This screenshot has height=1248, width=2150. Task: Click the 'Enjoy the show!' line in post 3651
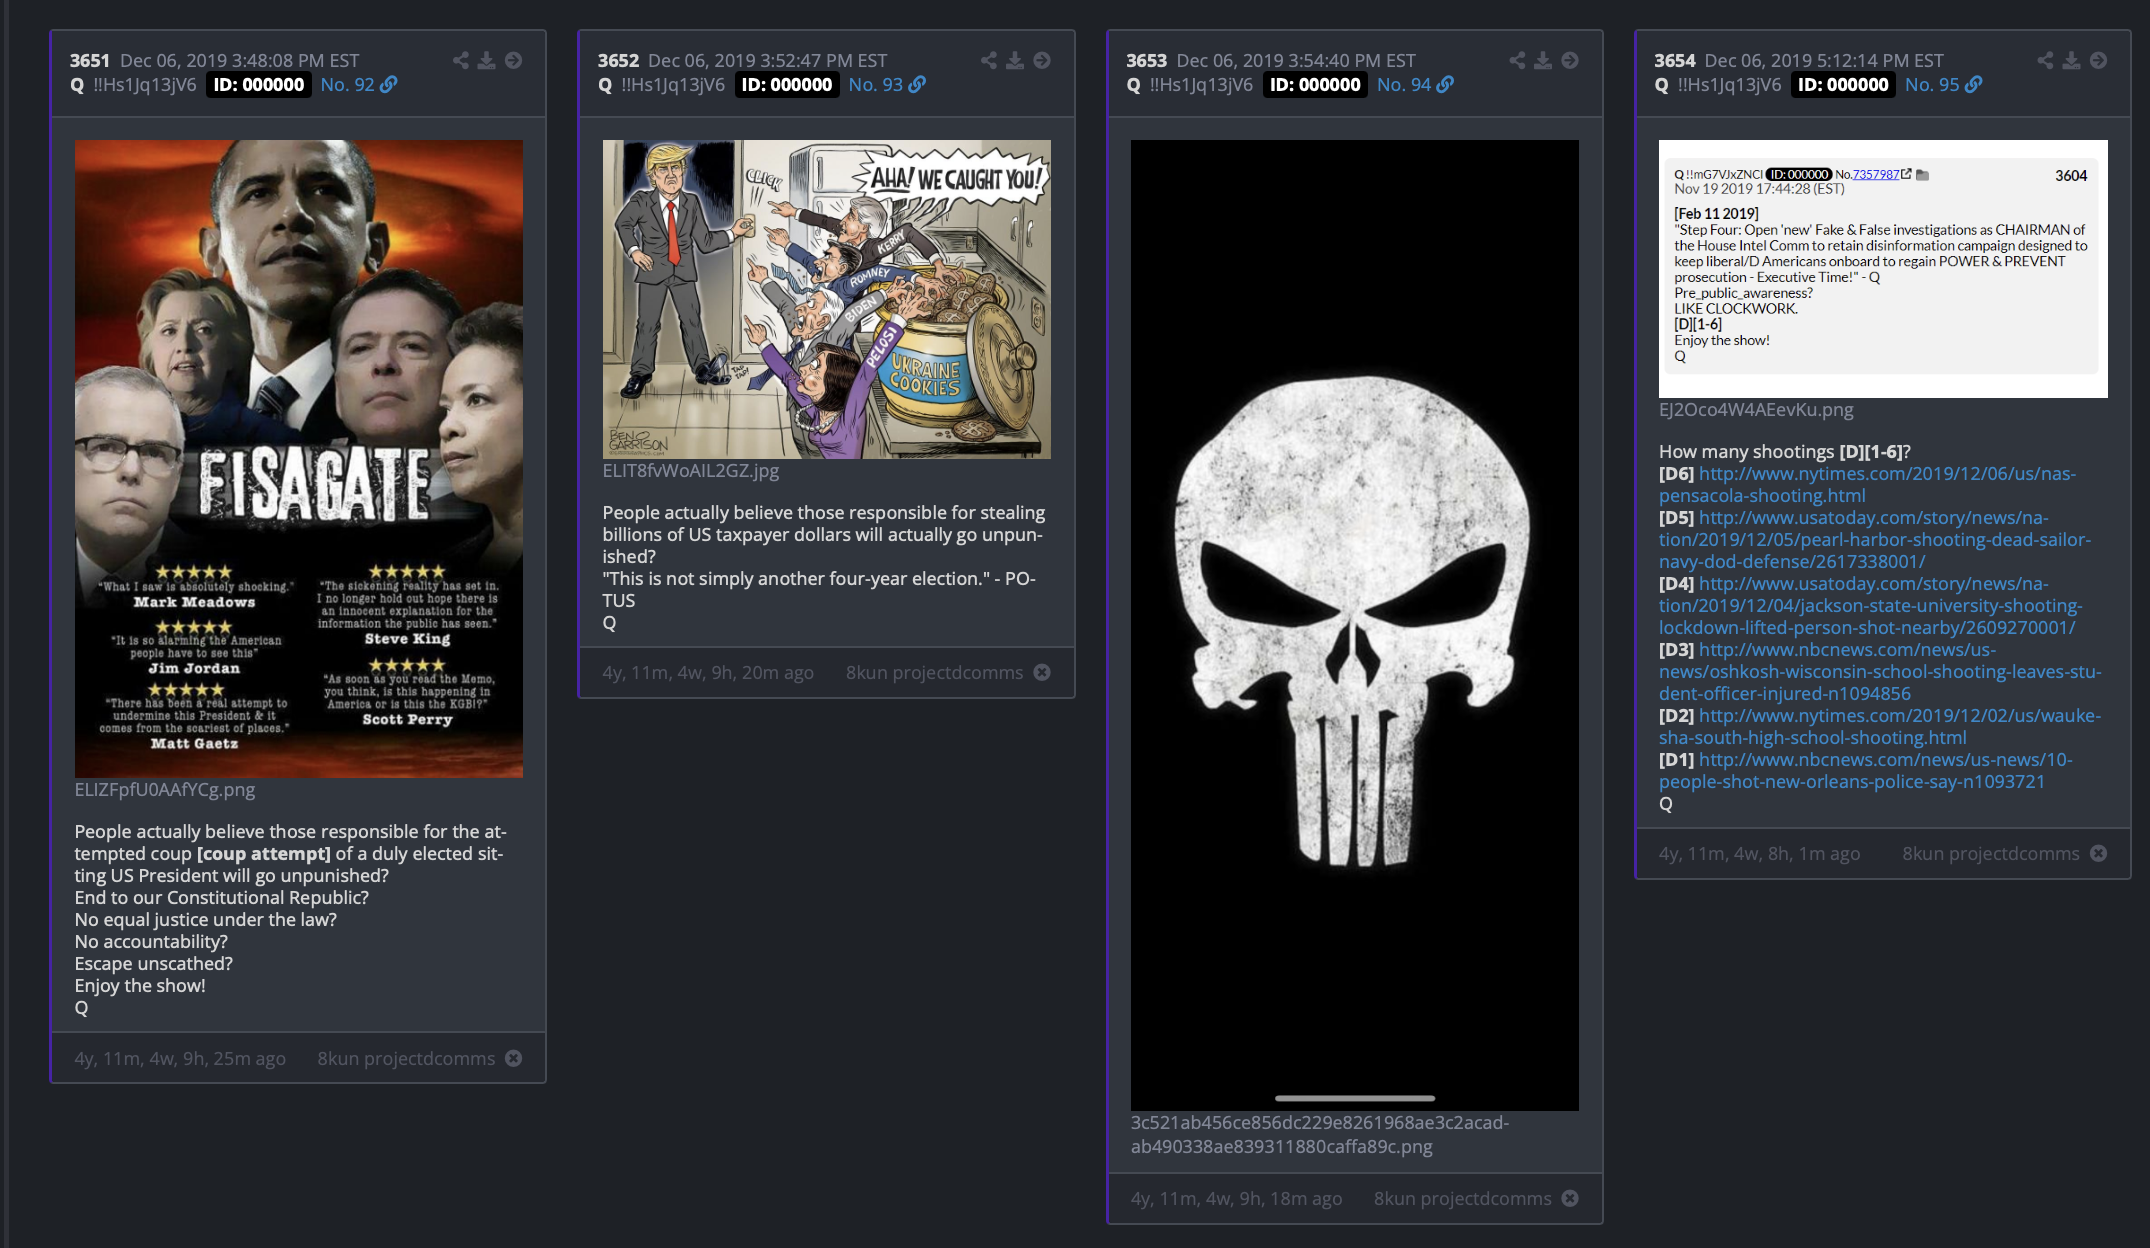(x=140, y=985)
